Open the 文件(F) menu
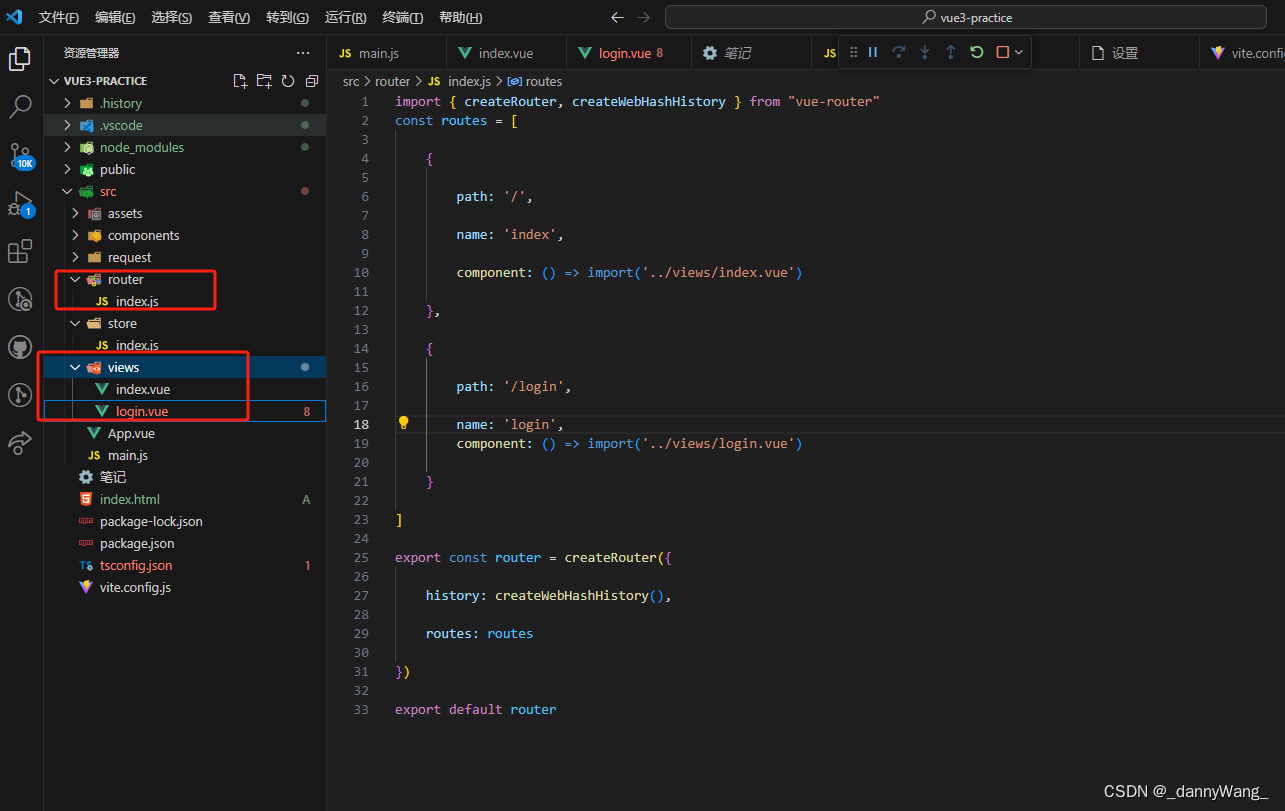1285x811 pixels. point(59,17)
